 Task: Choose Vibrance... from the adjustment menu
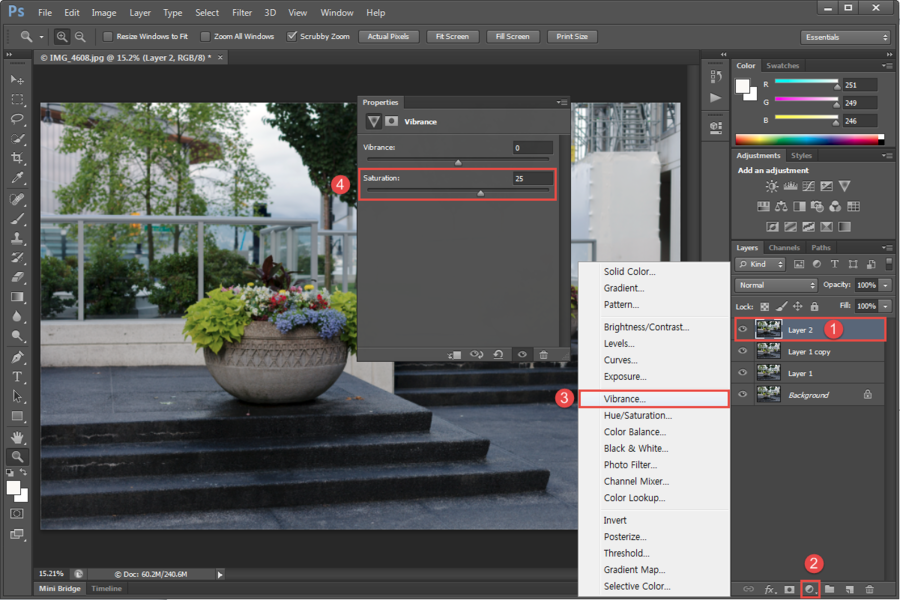click(654, 399)
